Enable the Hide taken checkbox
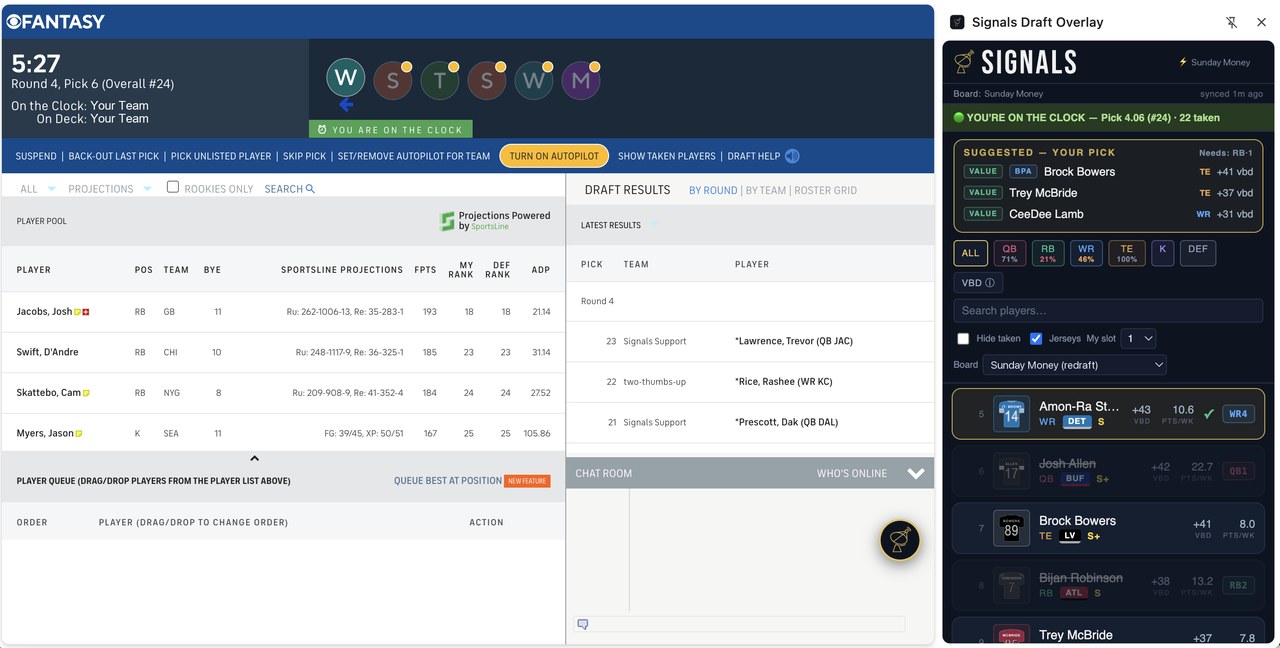 (963, 338)
